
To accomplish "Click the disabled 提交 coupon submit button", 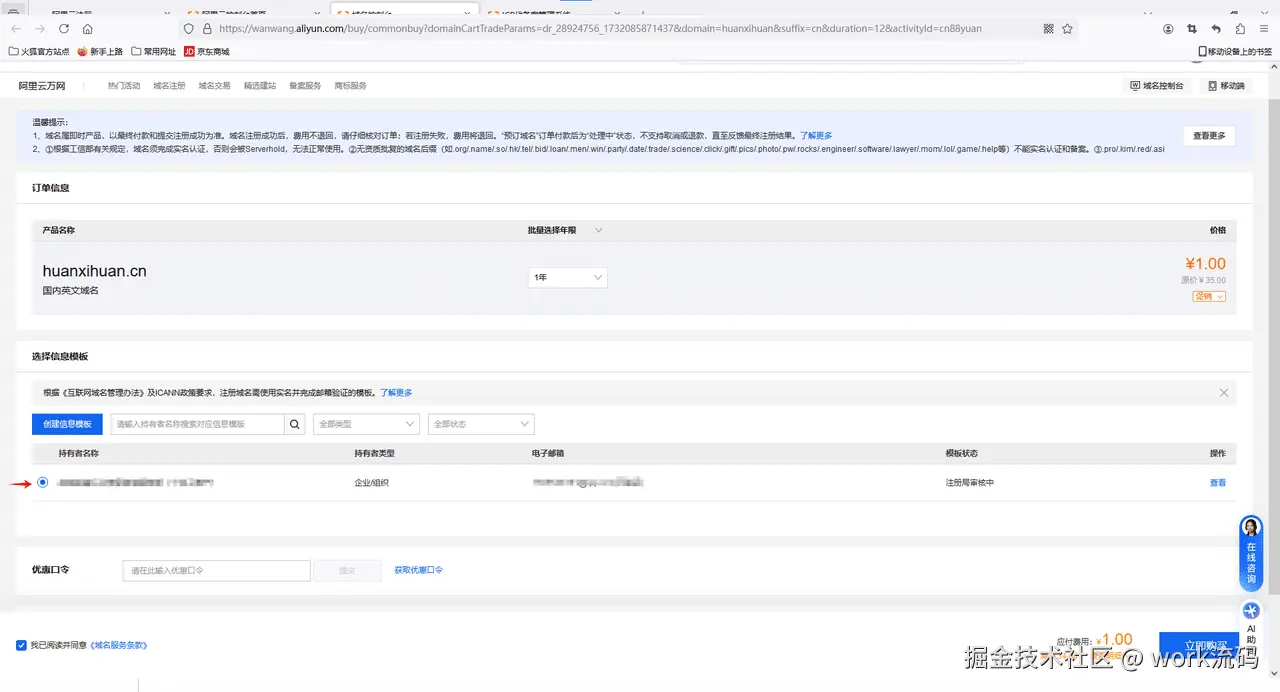I will [x=347, y=570].
